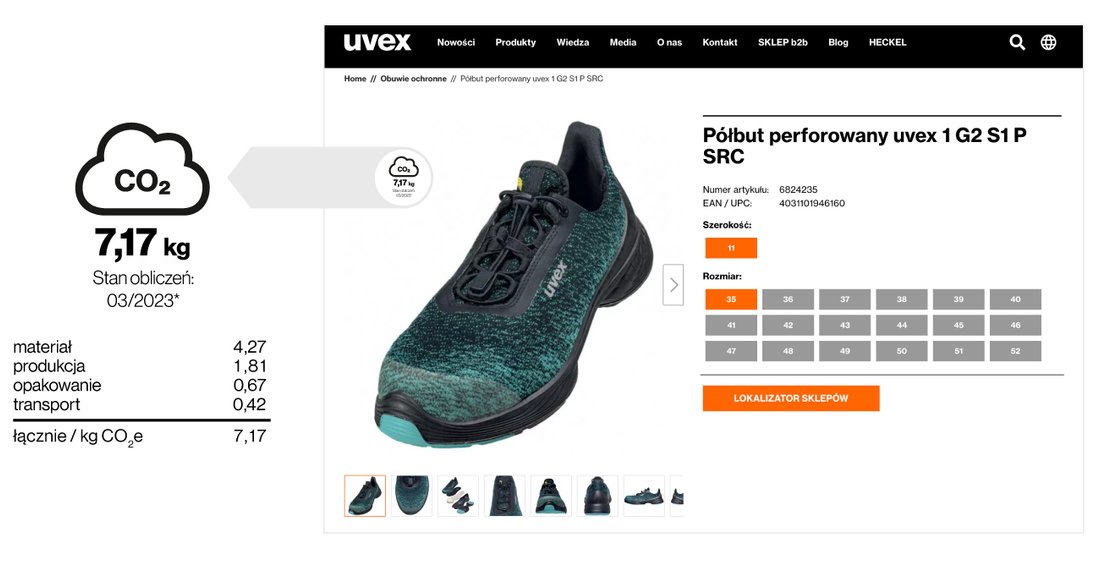Select width 11 option
This screenshot has width=1100, height=576.
(731, 248)
